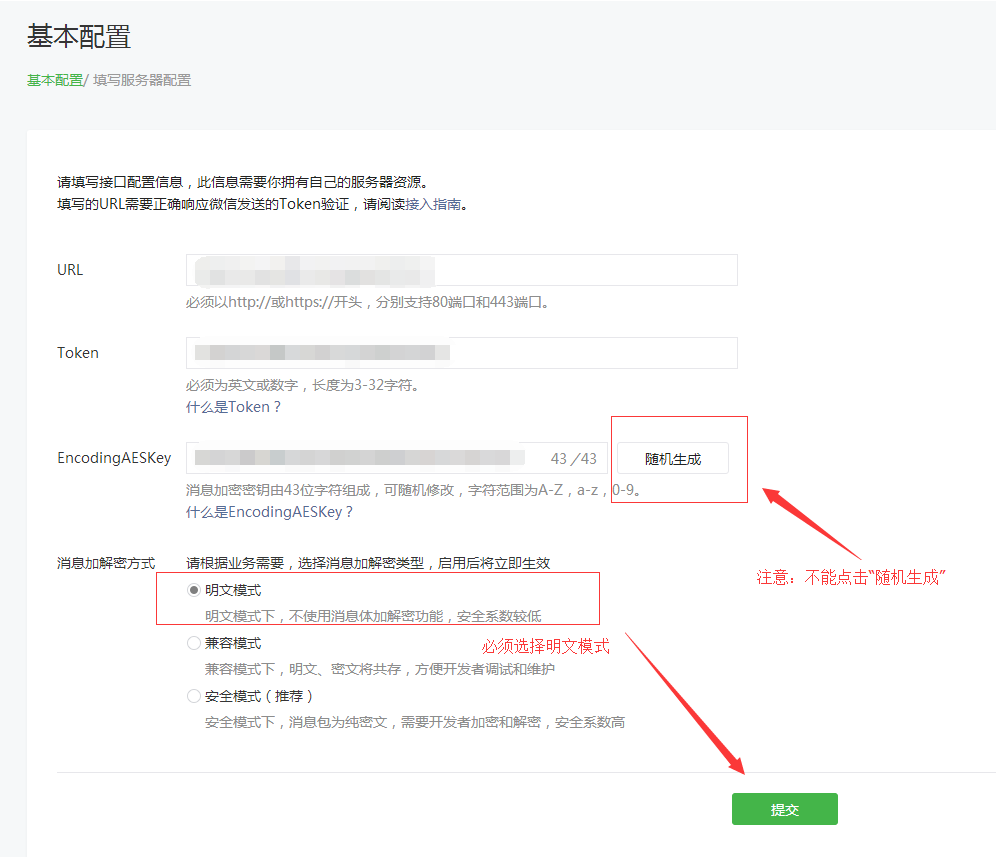The image size is (996, 857).
Task: Open the 接入指南 link
Action: (x=433, y=204)
